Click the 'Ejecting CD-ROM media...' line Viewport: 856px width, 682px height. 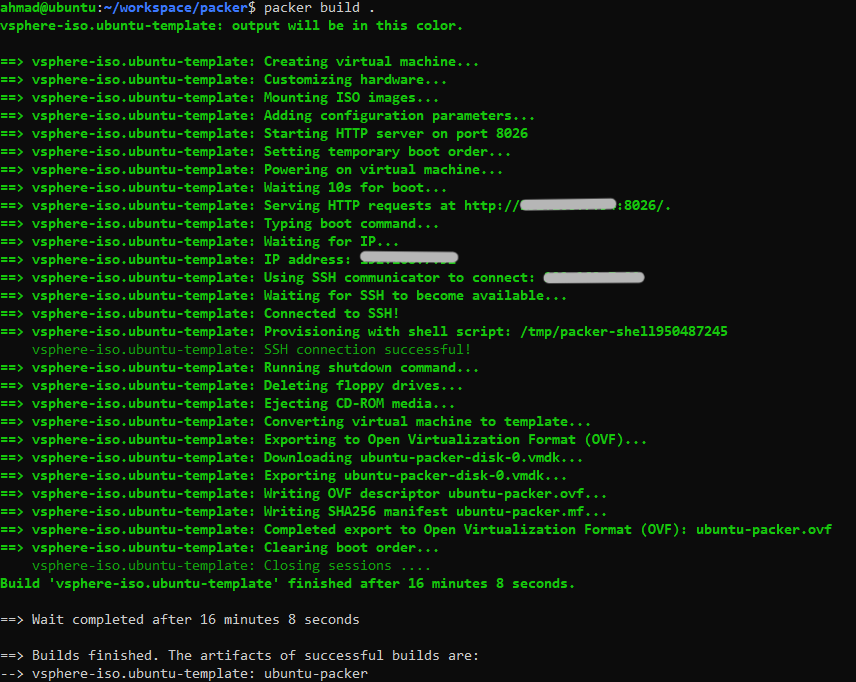[x=228, y=404]
